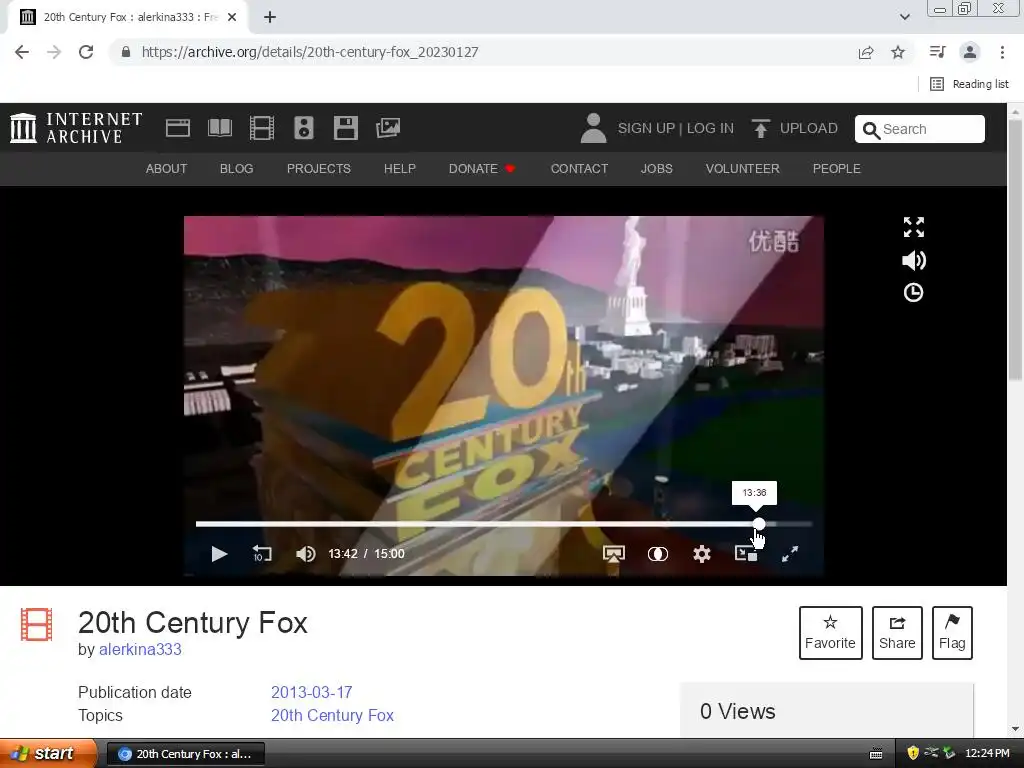Click the Favorite button
This screenshot has width=1024, height=768.
click(x=831, y=633)
